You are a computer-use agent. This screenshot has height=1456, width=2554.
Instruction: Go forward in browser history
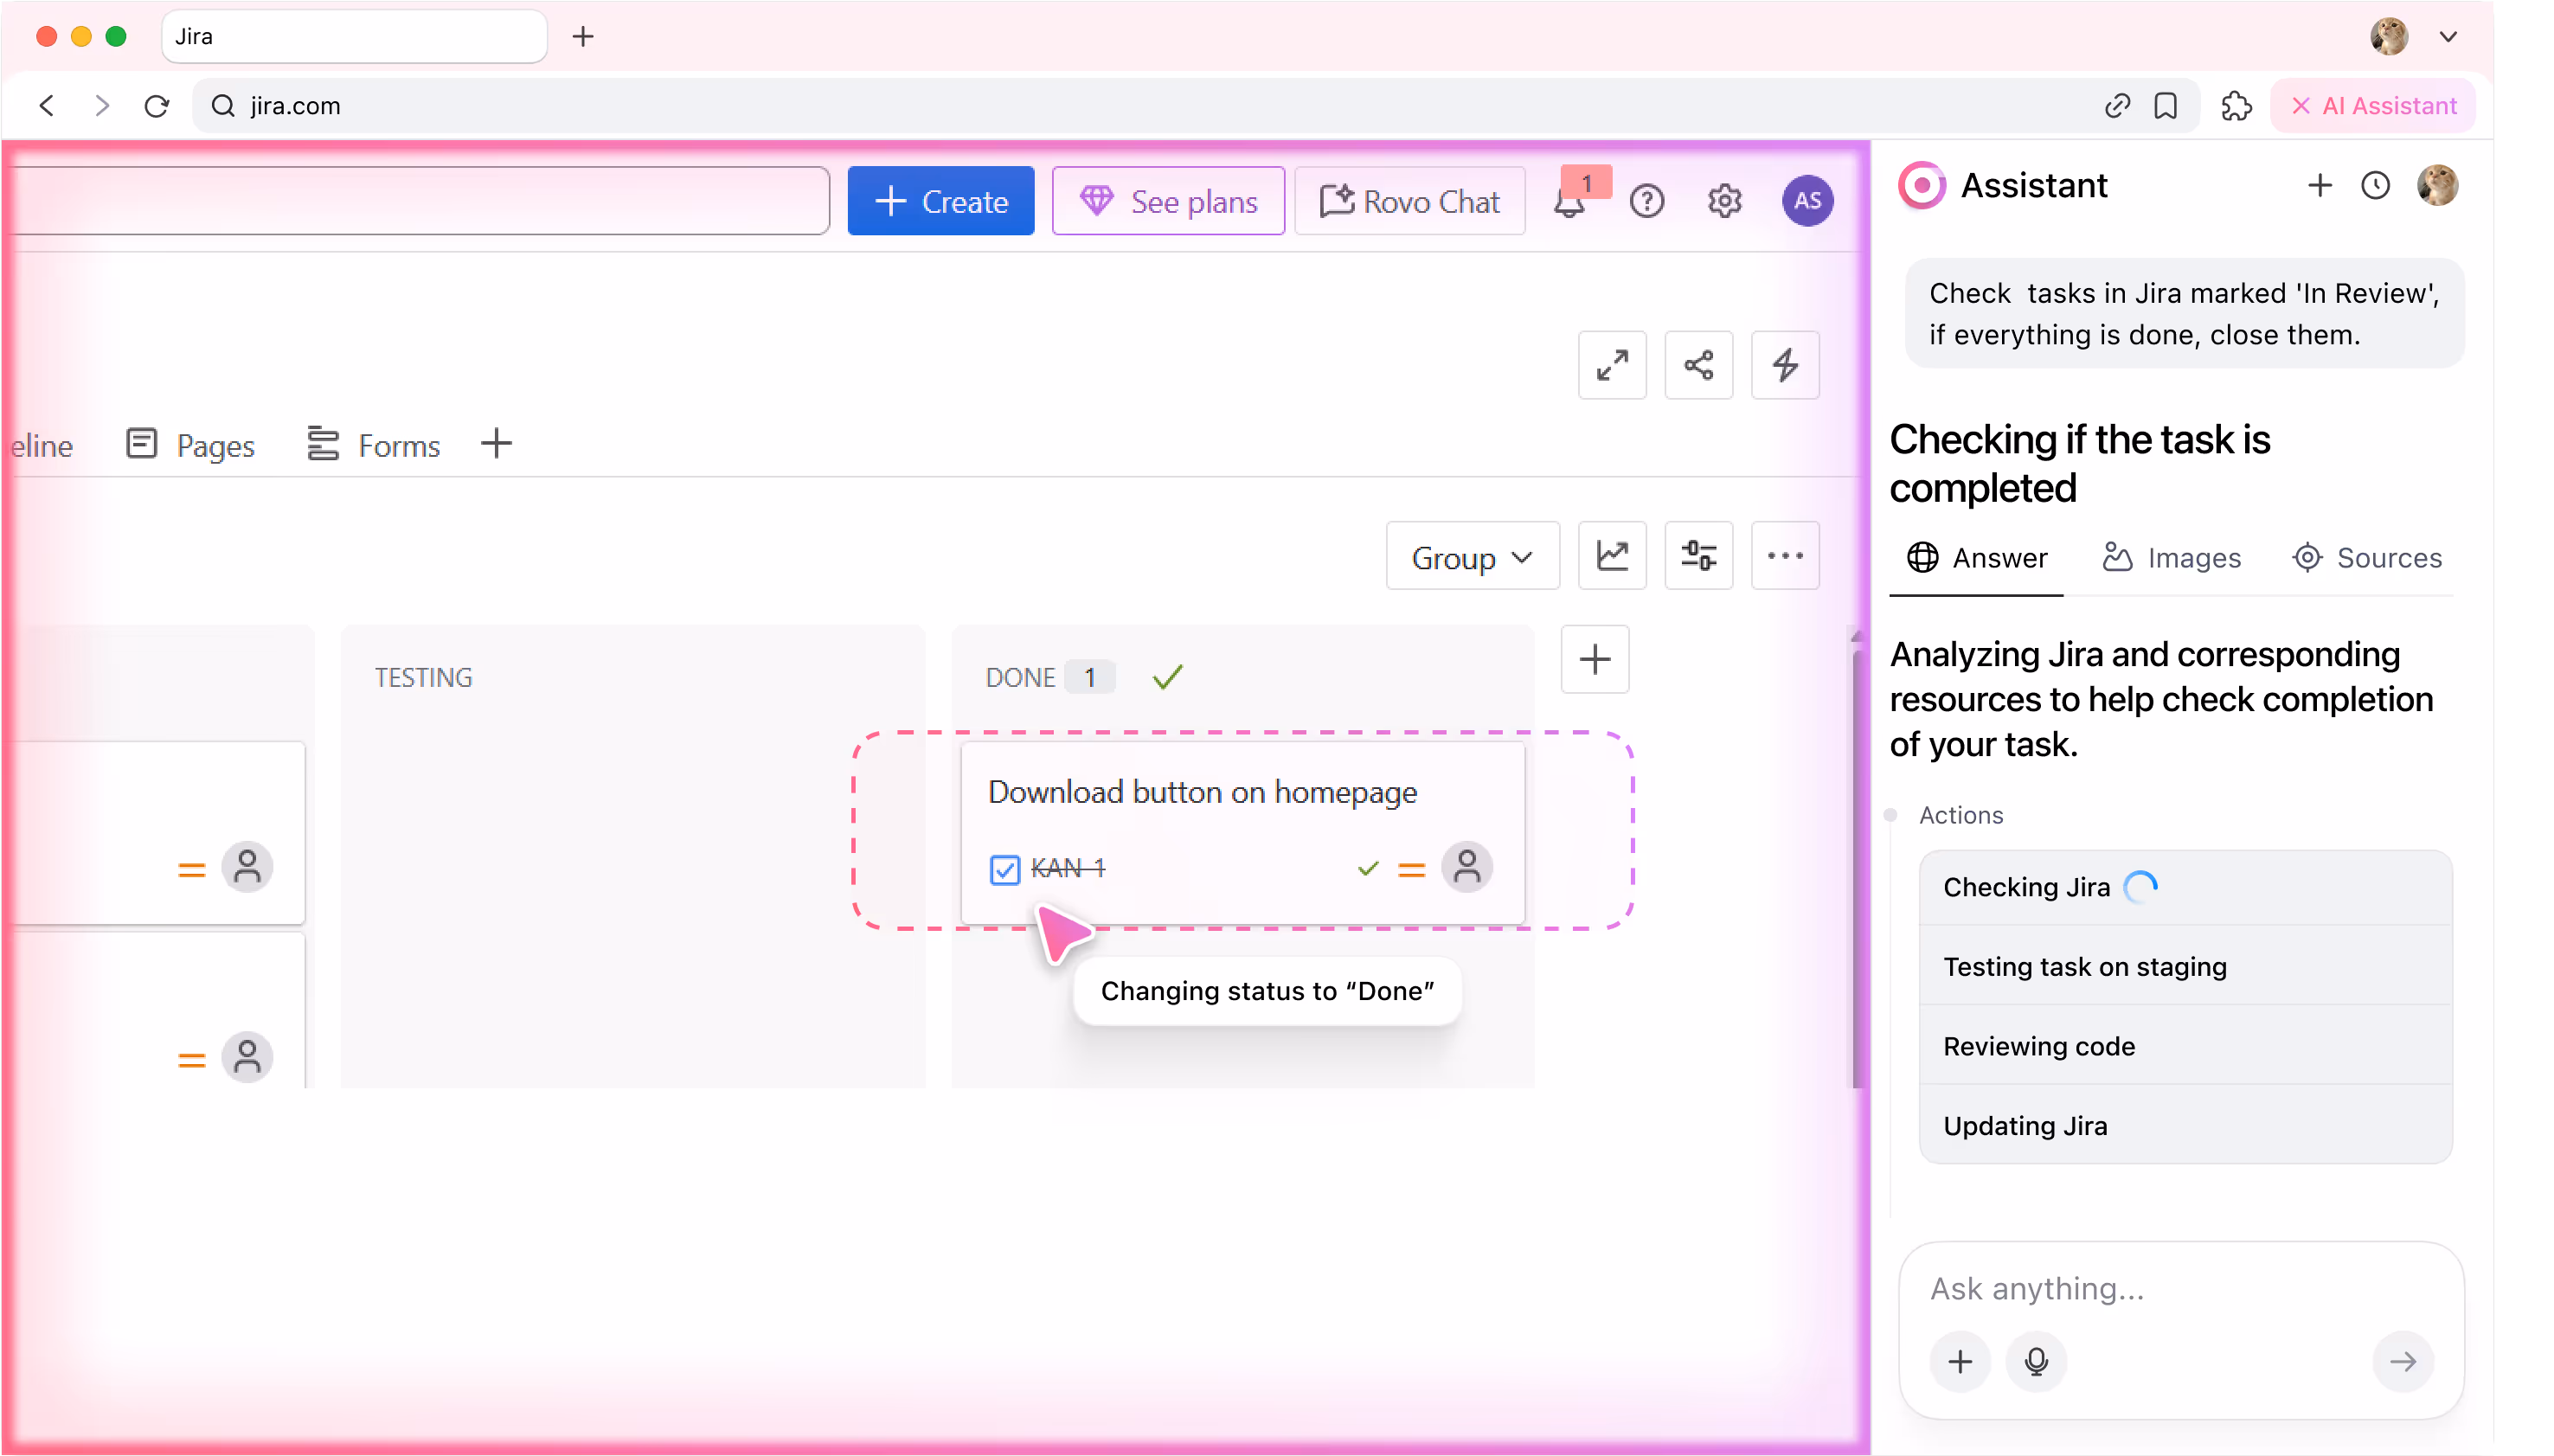click(x=101, y=105)
